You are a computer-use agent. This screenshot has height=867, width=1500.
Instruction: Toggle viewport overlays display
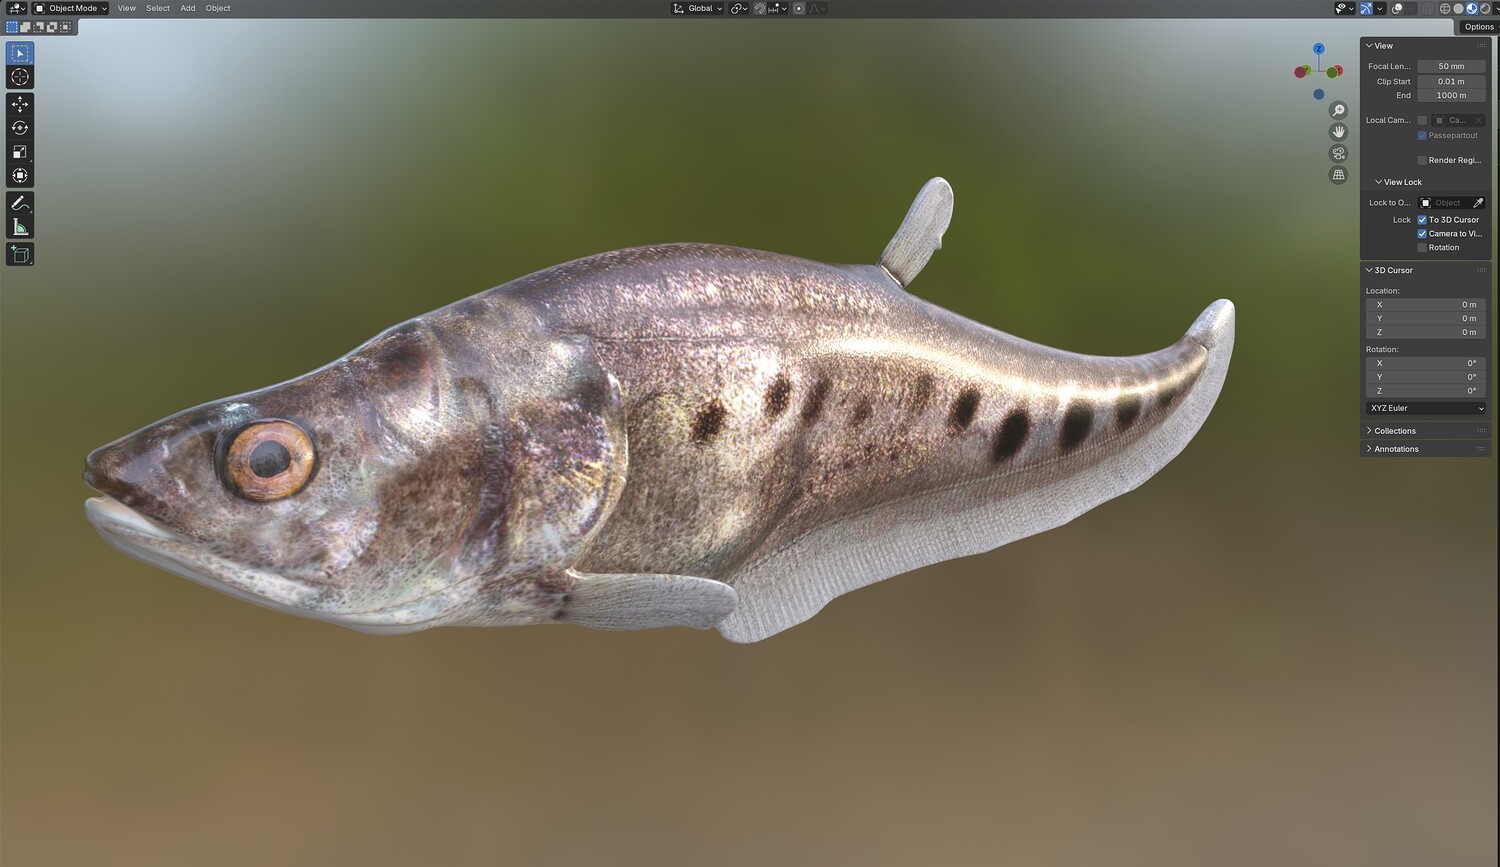point(1398,8)
